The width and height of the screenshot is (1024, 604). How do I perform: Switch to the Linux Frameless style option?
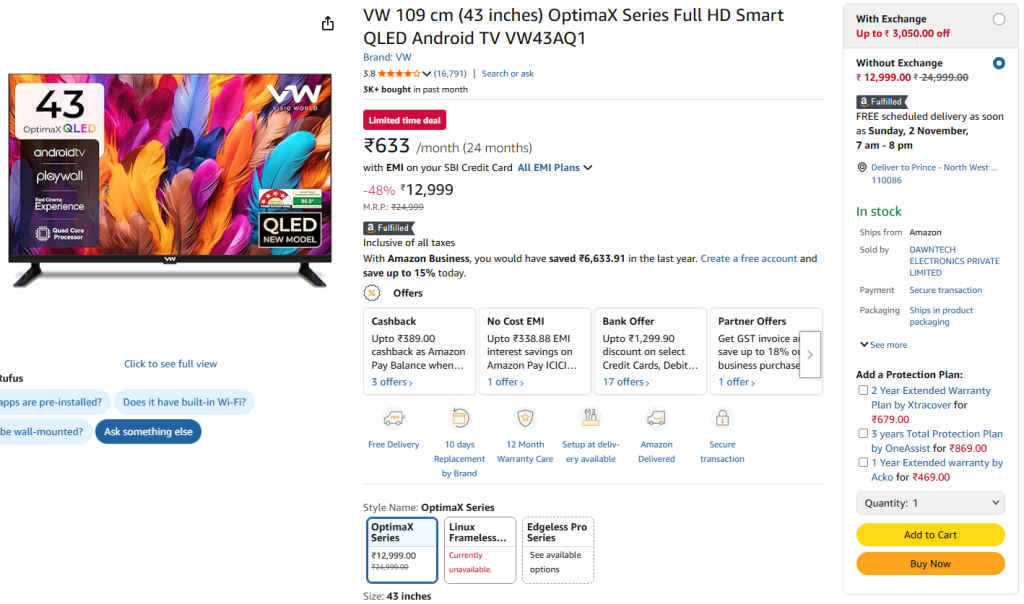coord(478,549)
